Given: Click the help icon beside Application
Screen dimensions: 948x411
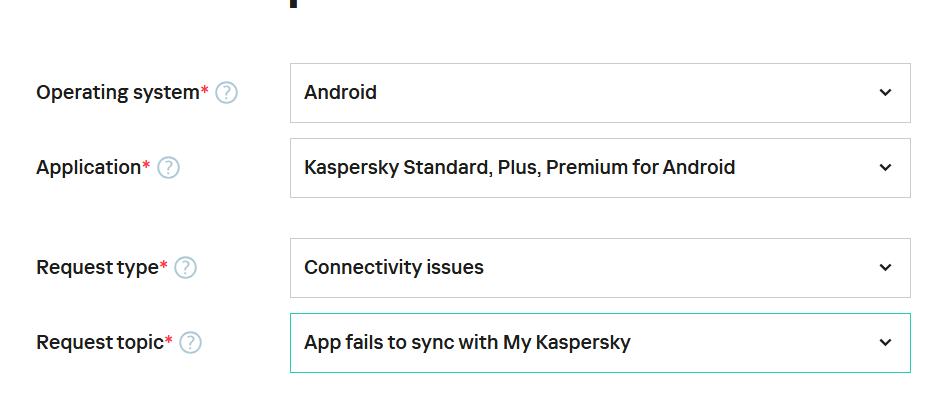Looking at the screenshot, I should 169,168.
